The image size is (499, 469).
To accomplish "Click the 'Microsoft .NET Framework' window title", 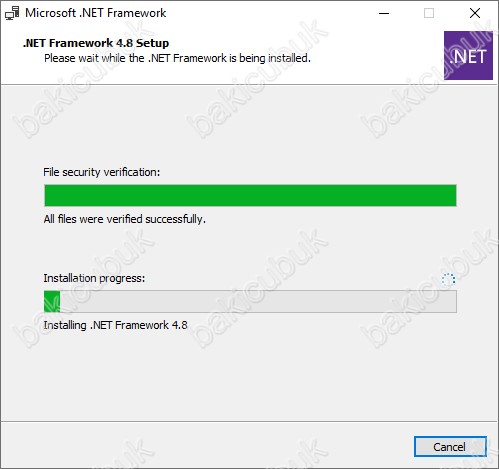I will pos(96,13).
